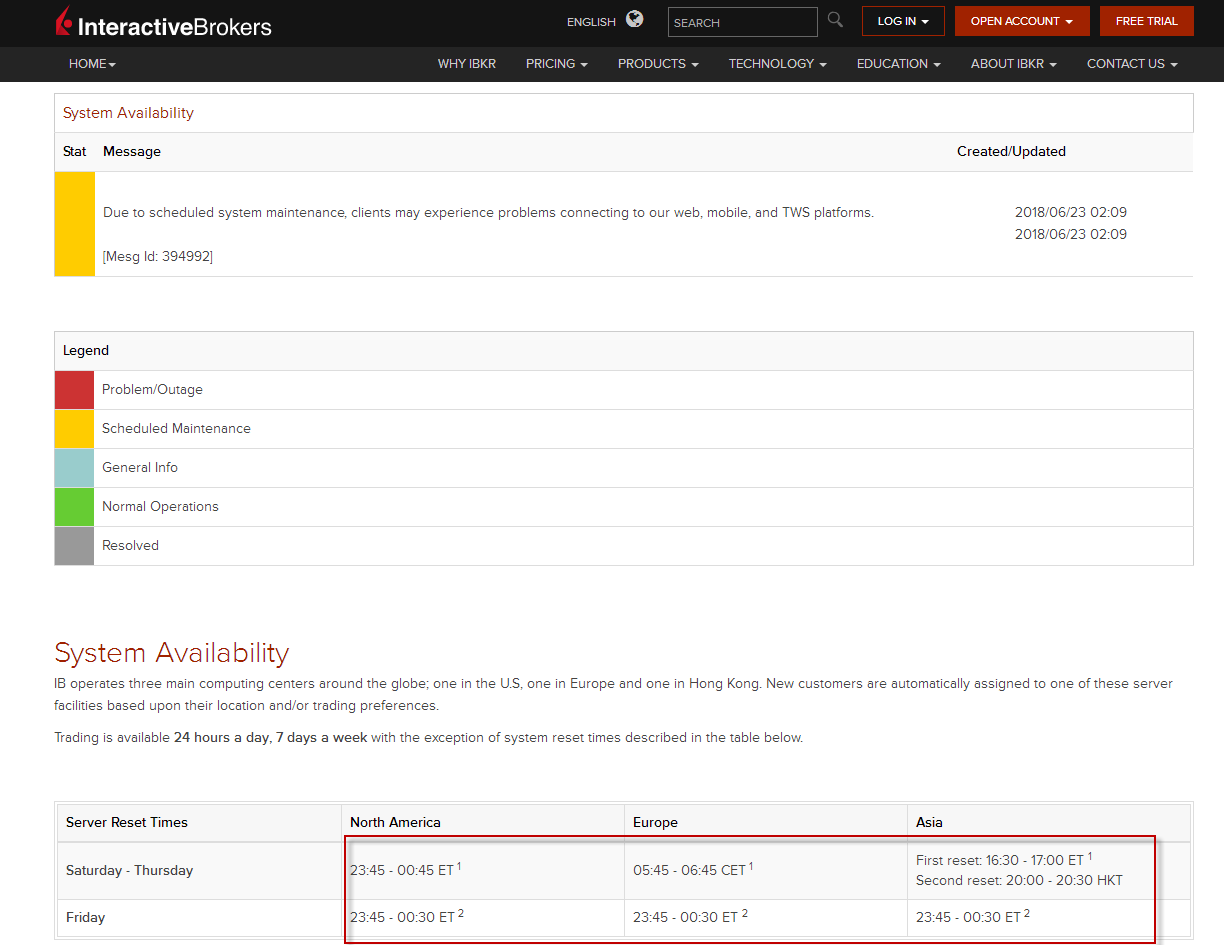Open the WHY IBKR page
1224x945 pixels.
click(467, 64)
